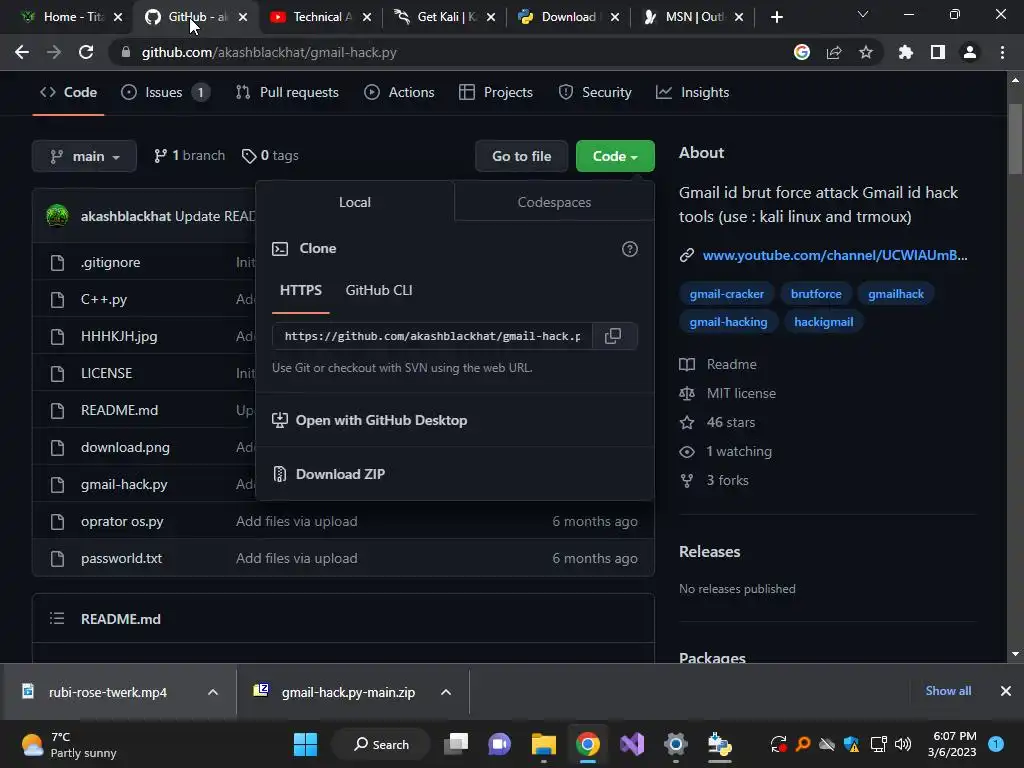Viewport: 1024px width, 768px height.
Task: Open the README.md outline list icon
Action: click(57, 618)
